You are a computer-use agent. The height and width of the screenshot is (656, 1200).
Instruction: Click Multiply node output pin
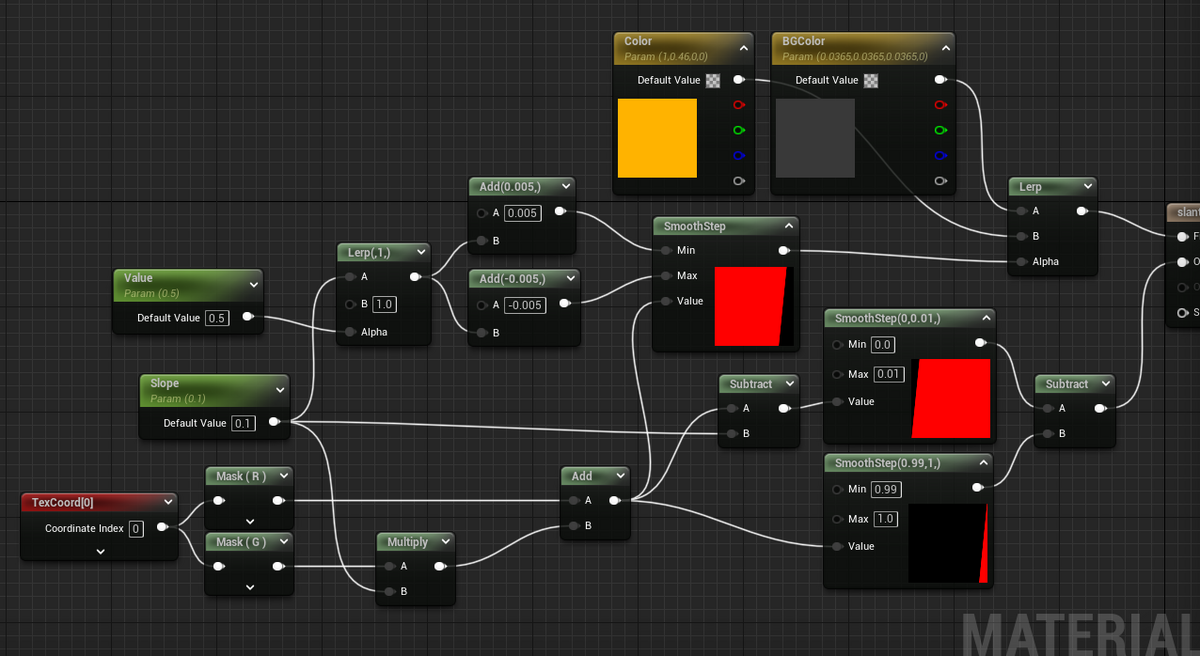point(440,566)
